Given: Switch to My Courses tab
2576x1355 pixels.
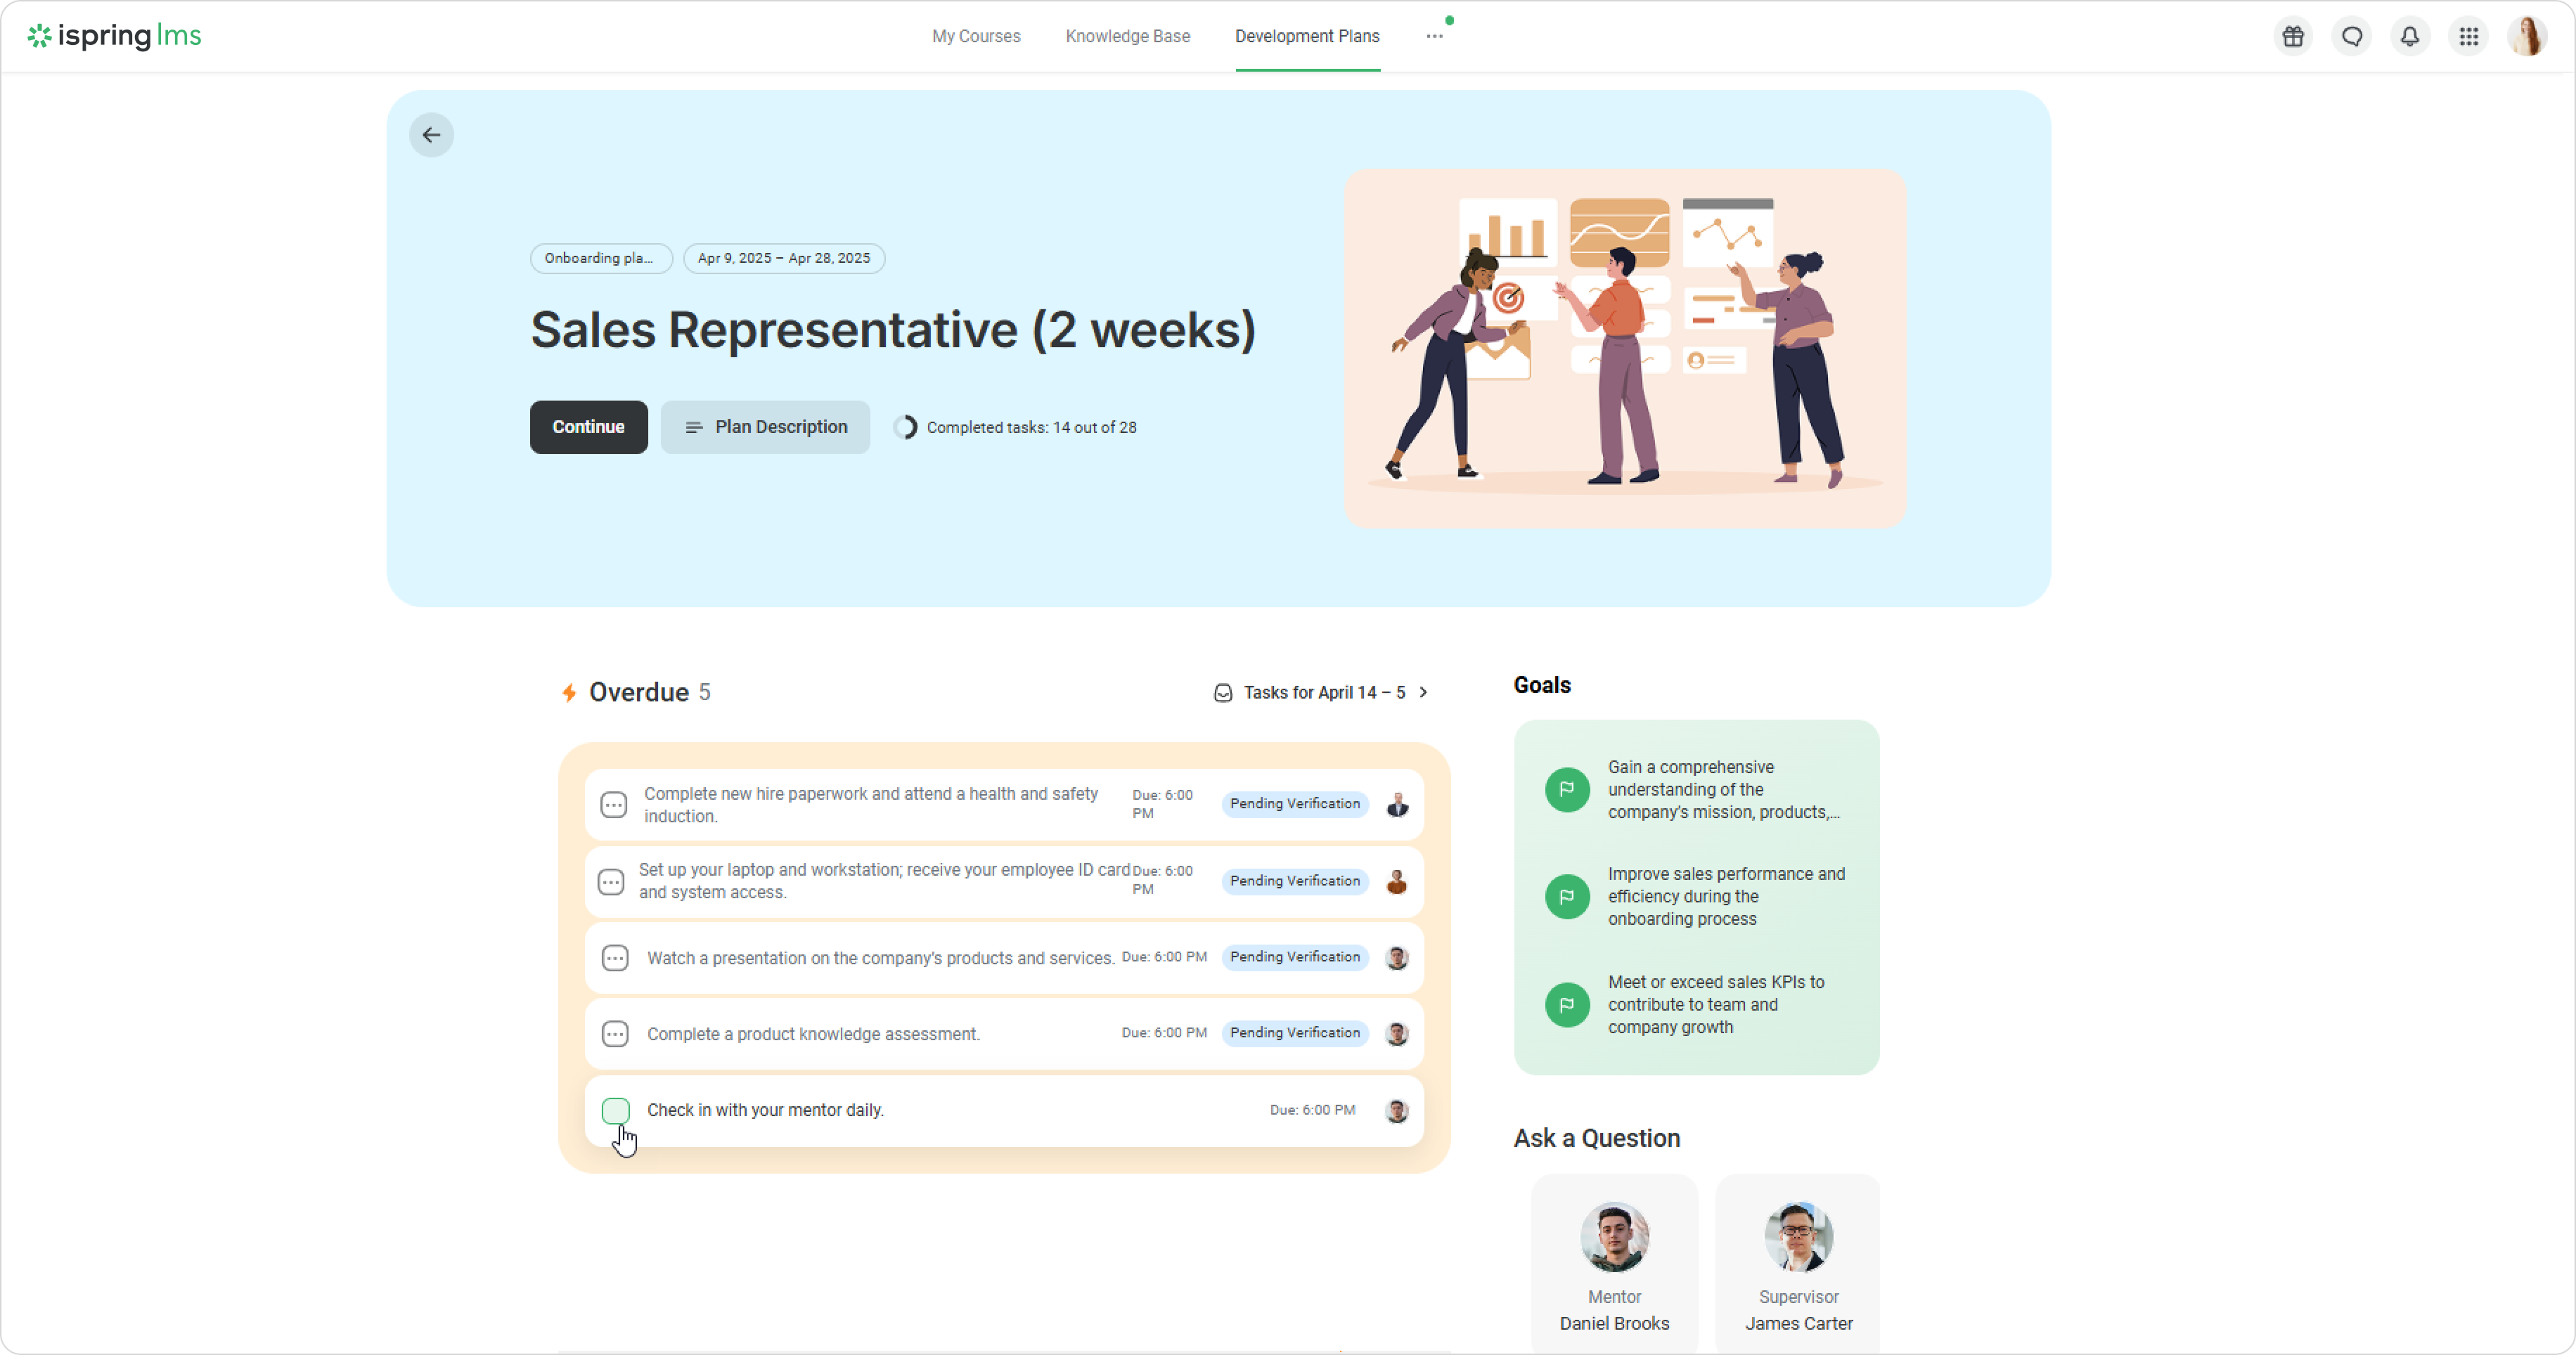Looking at the screenshot, I should point(976,36).
